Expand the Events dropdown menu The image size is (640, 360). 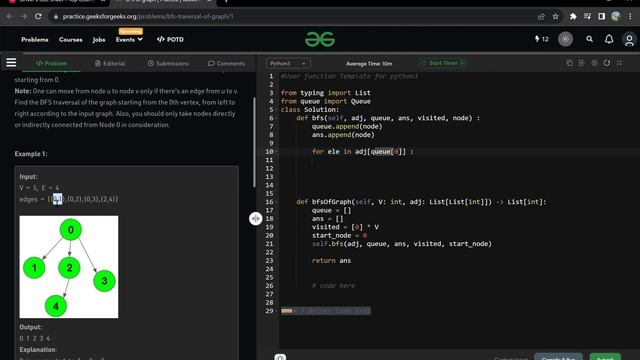tap(129, 40)
